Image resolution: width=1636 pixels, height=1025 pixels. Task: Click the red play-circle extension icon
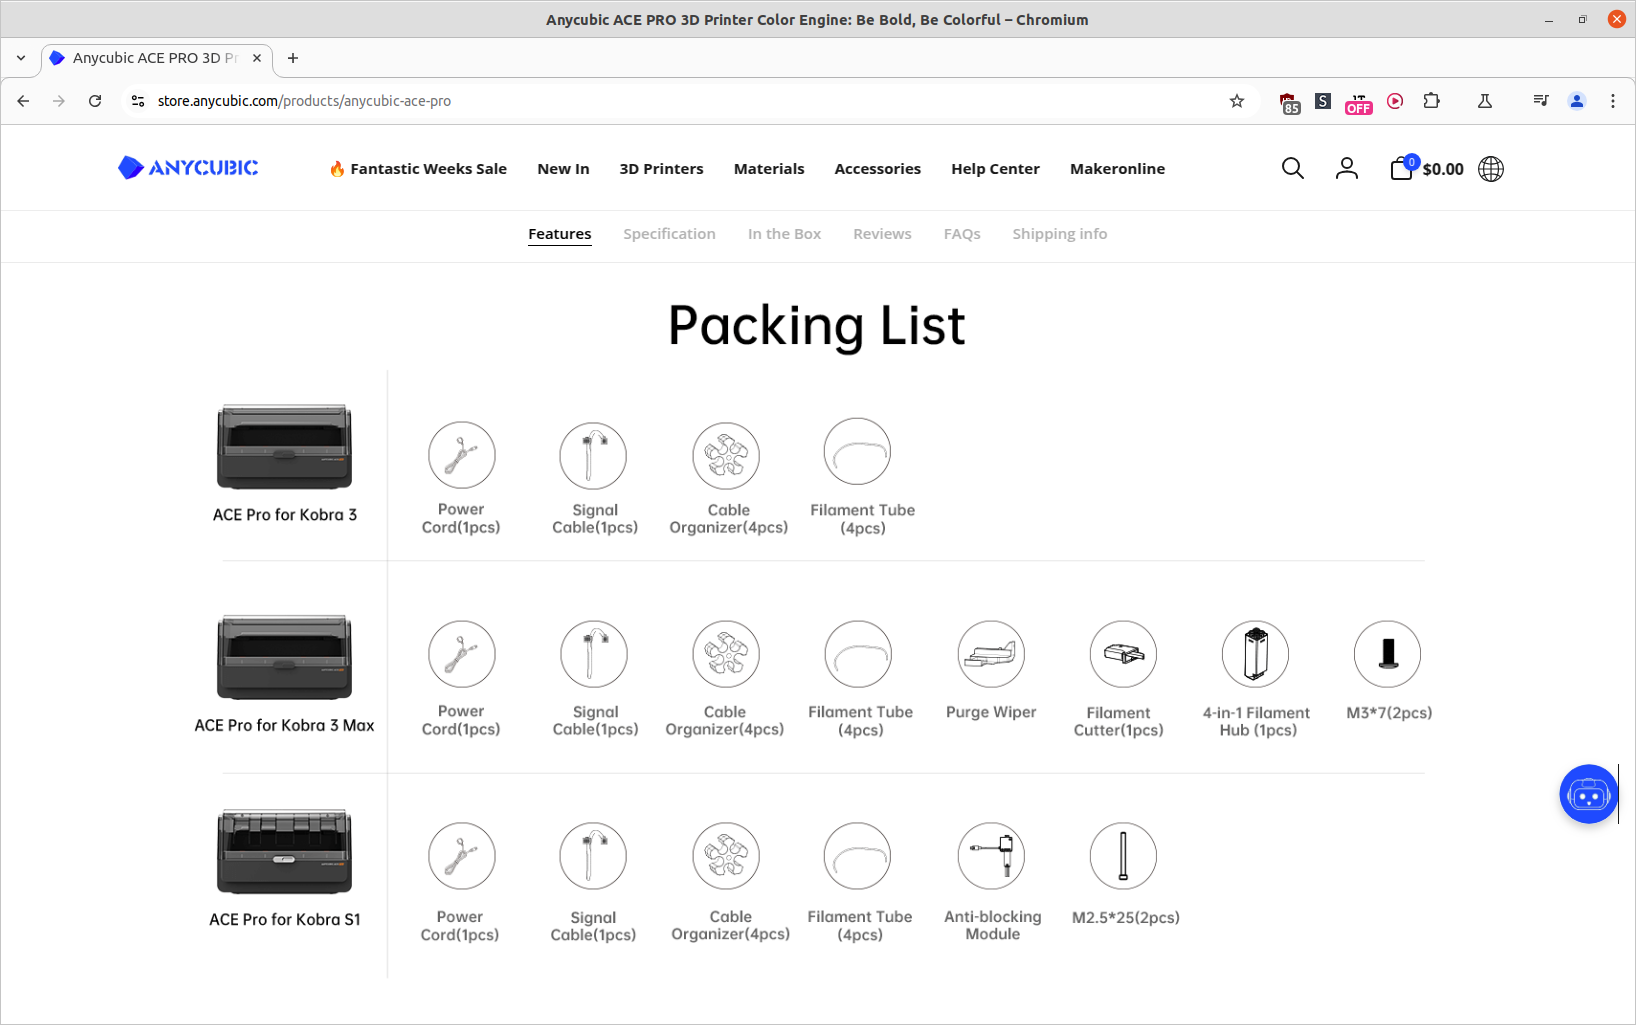click(1395, 101)
